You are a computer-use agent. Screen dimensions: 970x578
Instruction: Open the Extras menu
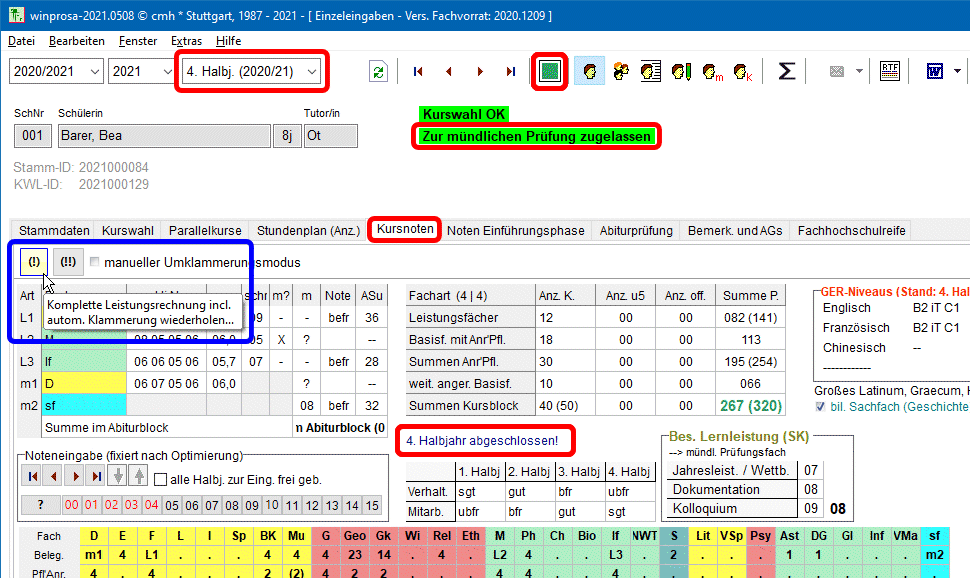(186, 41)
